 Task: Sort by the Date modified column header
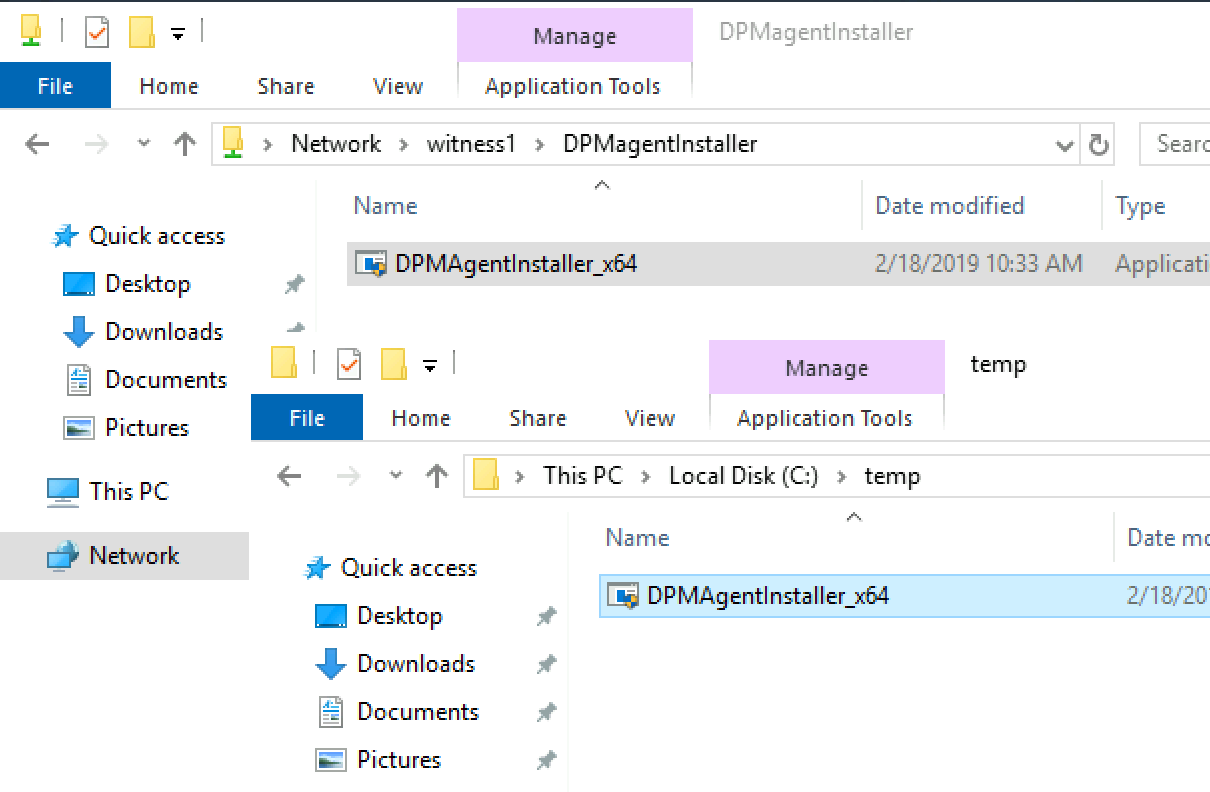(950, 206)
